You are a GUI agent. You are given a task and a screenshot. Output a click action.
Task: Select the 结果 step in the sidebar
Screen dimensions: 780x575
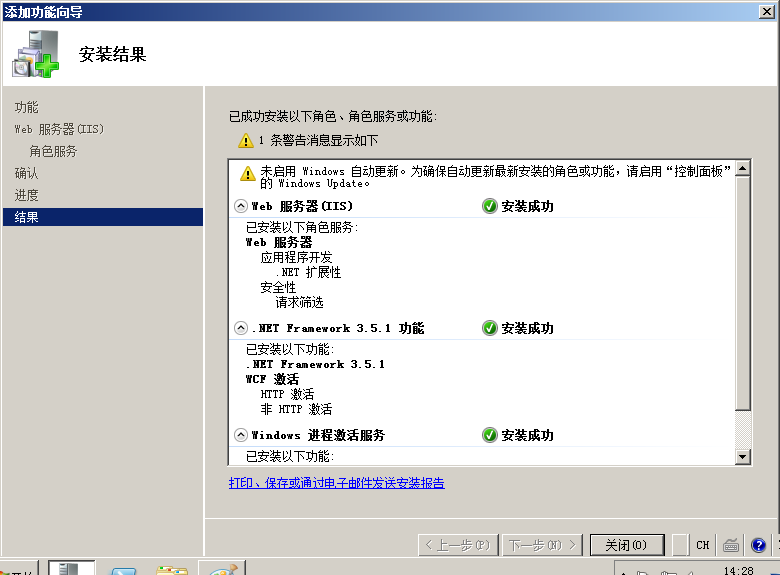click(x=27, y=217)
